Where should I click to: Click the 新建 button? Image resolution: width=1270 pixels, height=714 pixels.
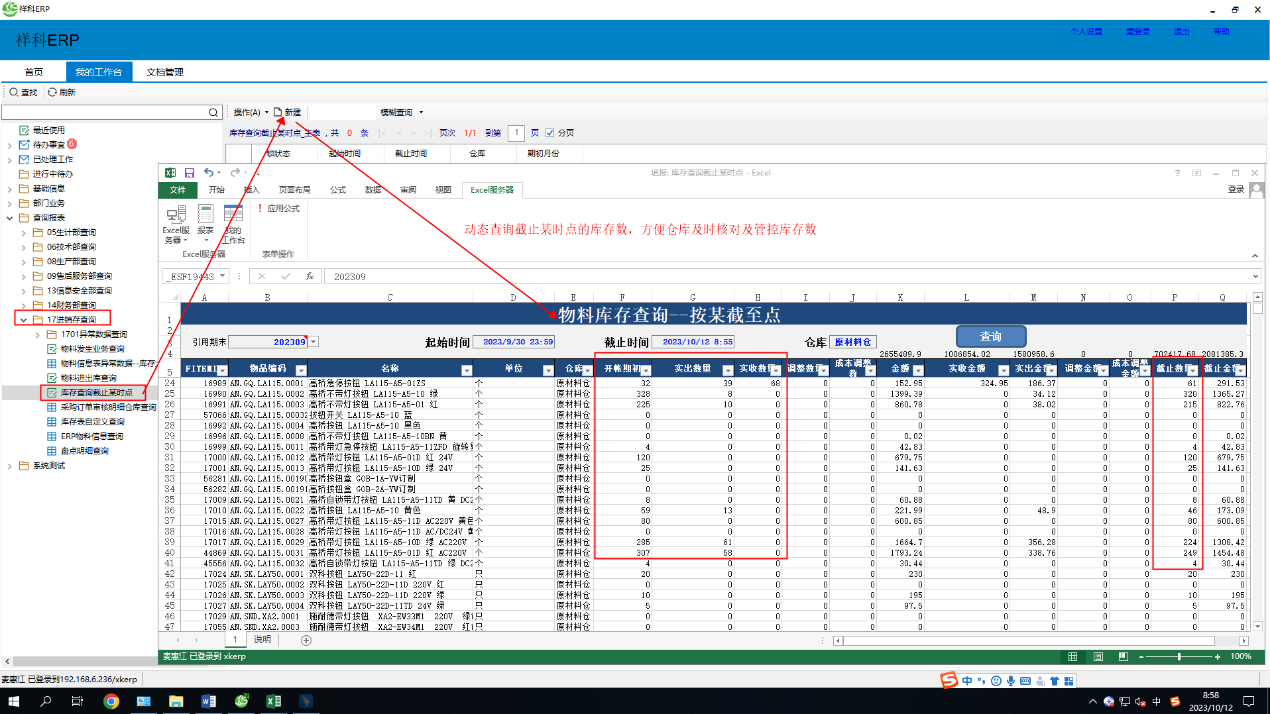[287, 112]
